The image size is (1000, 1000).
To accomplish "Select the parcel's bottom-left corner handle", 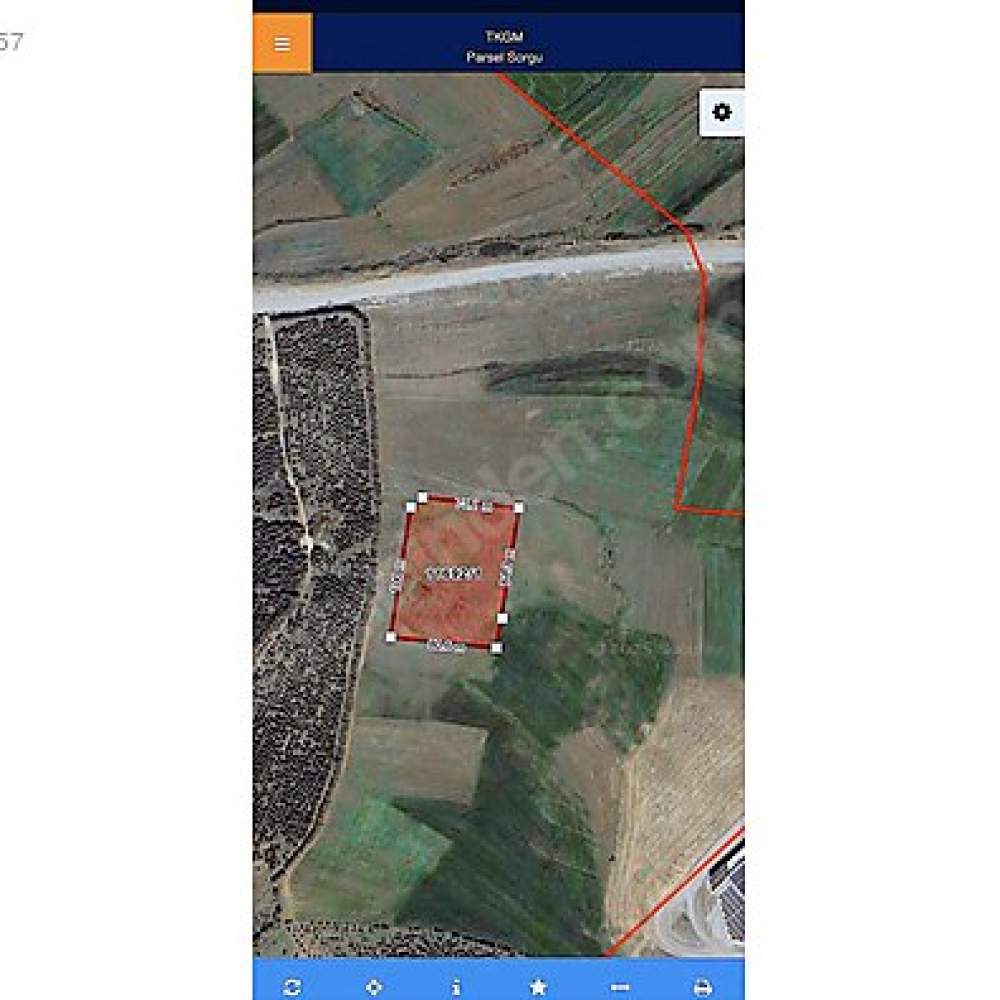I will (x=391, y=636).
